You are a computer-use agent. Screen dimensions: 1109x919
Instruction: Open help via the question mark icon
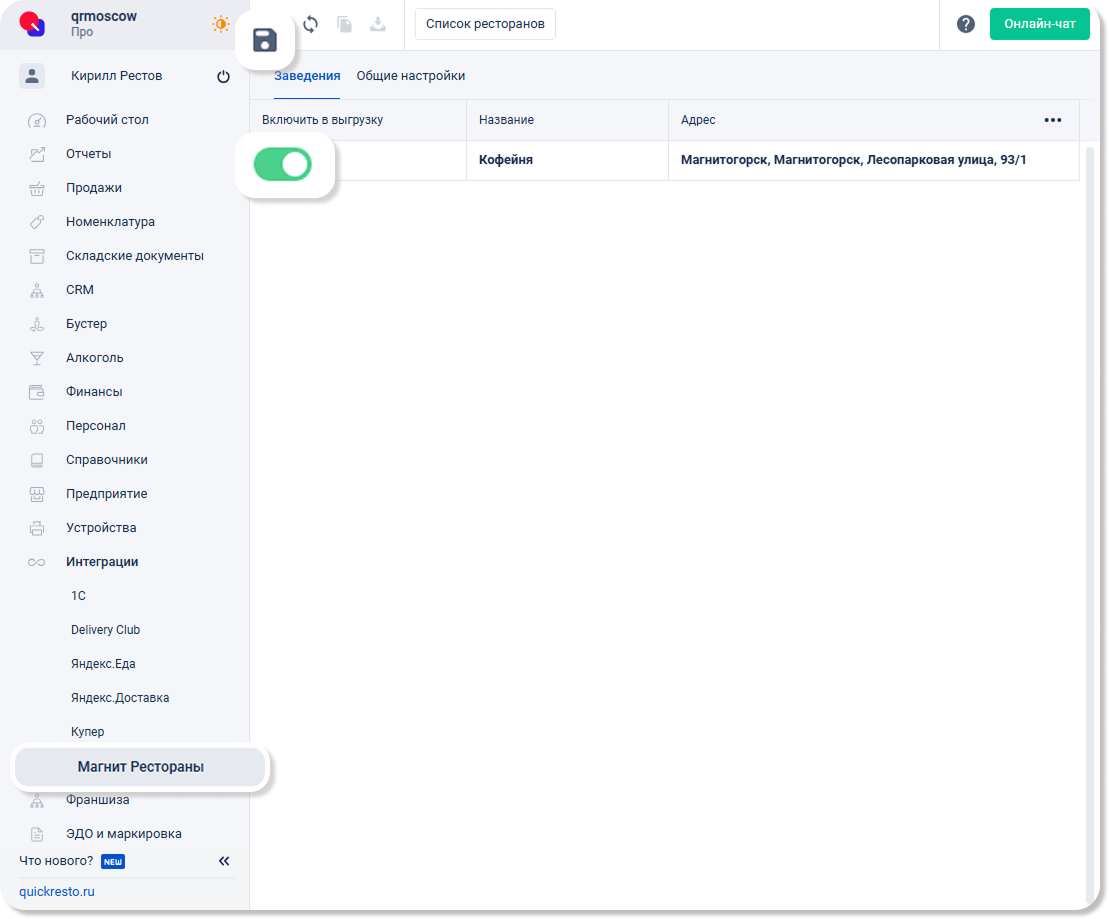pos(965,24)
